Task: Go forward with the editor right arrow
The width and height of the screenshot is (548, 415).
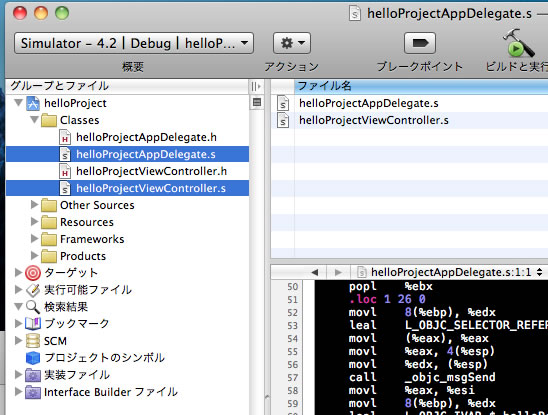Action: click(x=338, y=272)
